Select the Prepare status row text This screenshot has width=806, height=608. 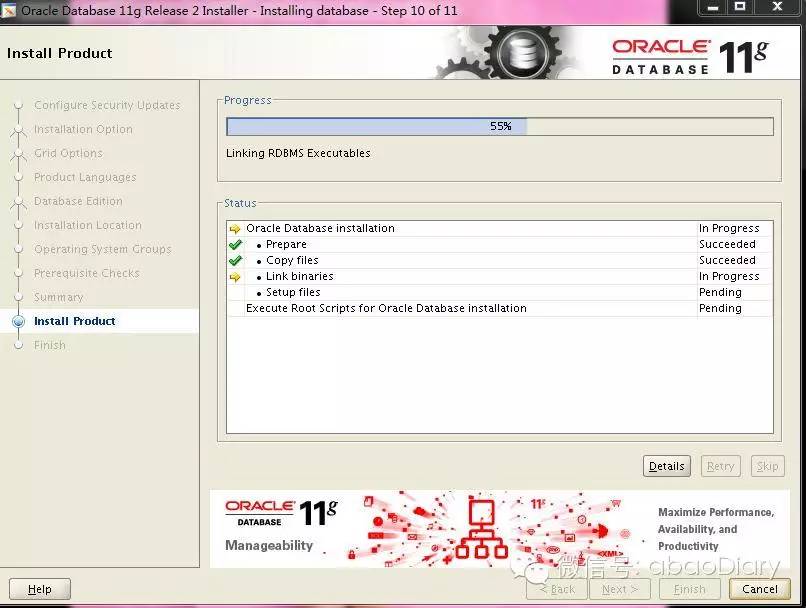click(286, 244)
